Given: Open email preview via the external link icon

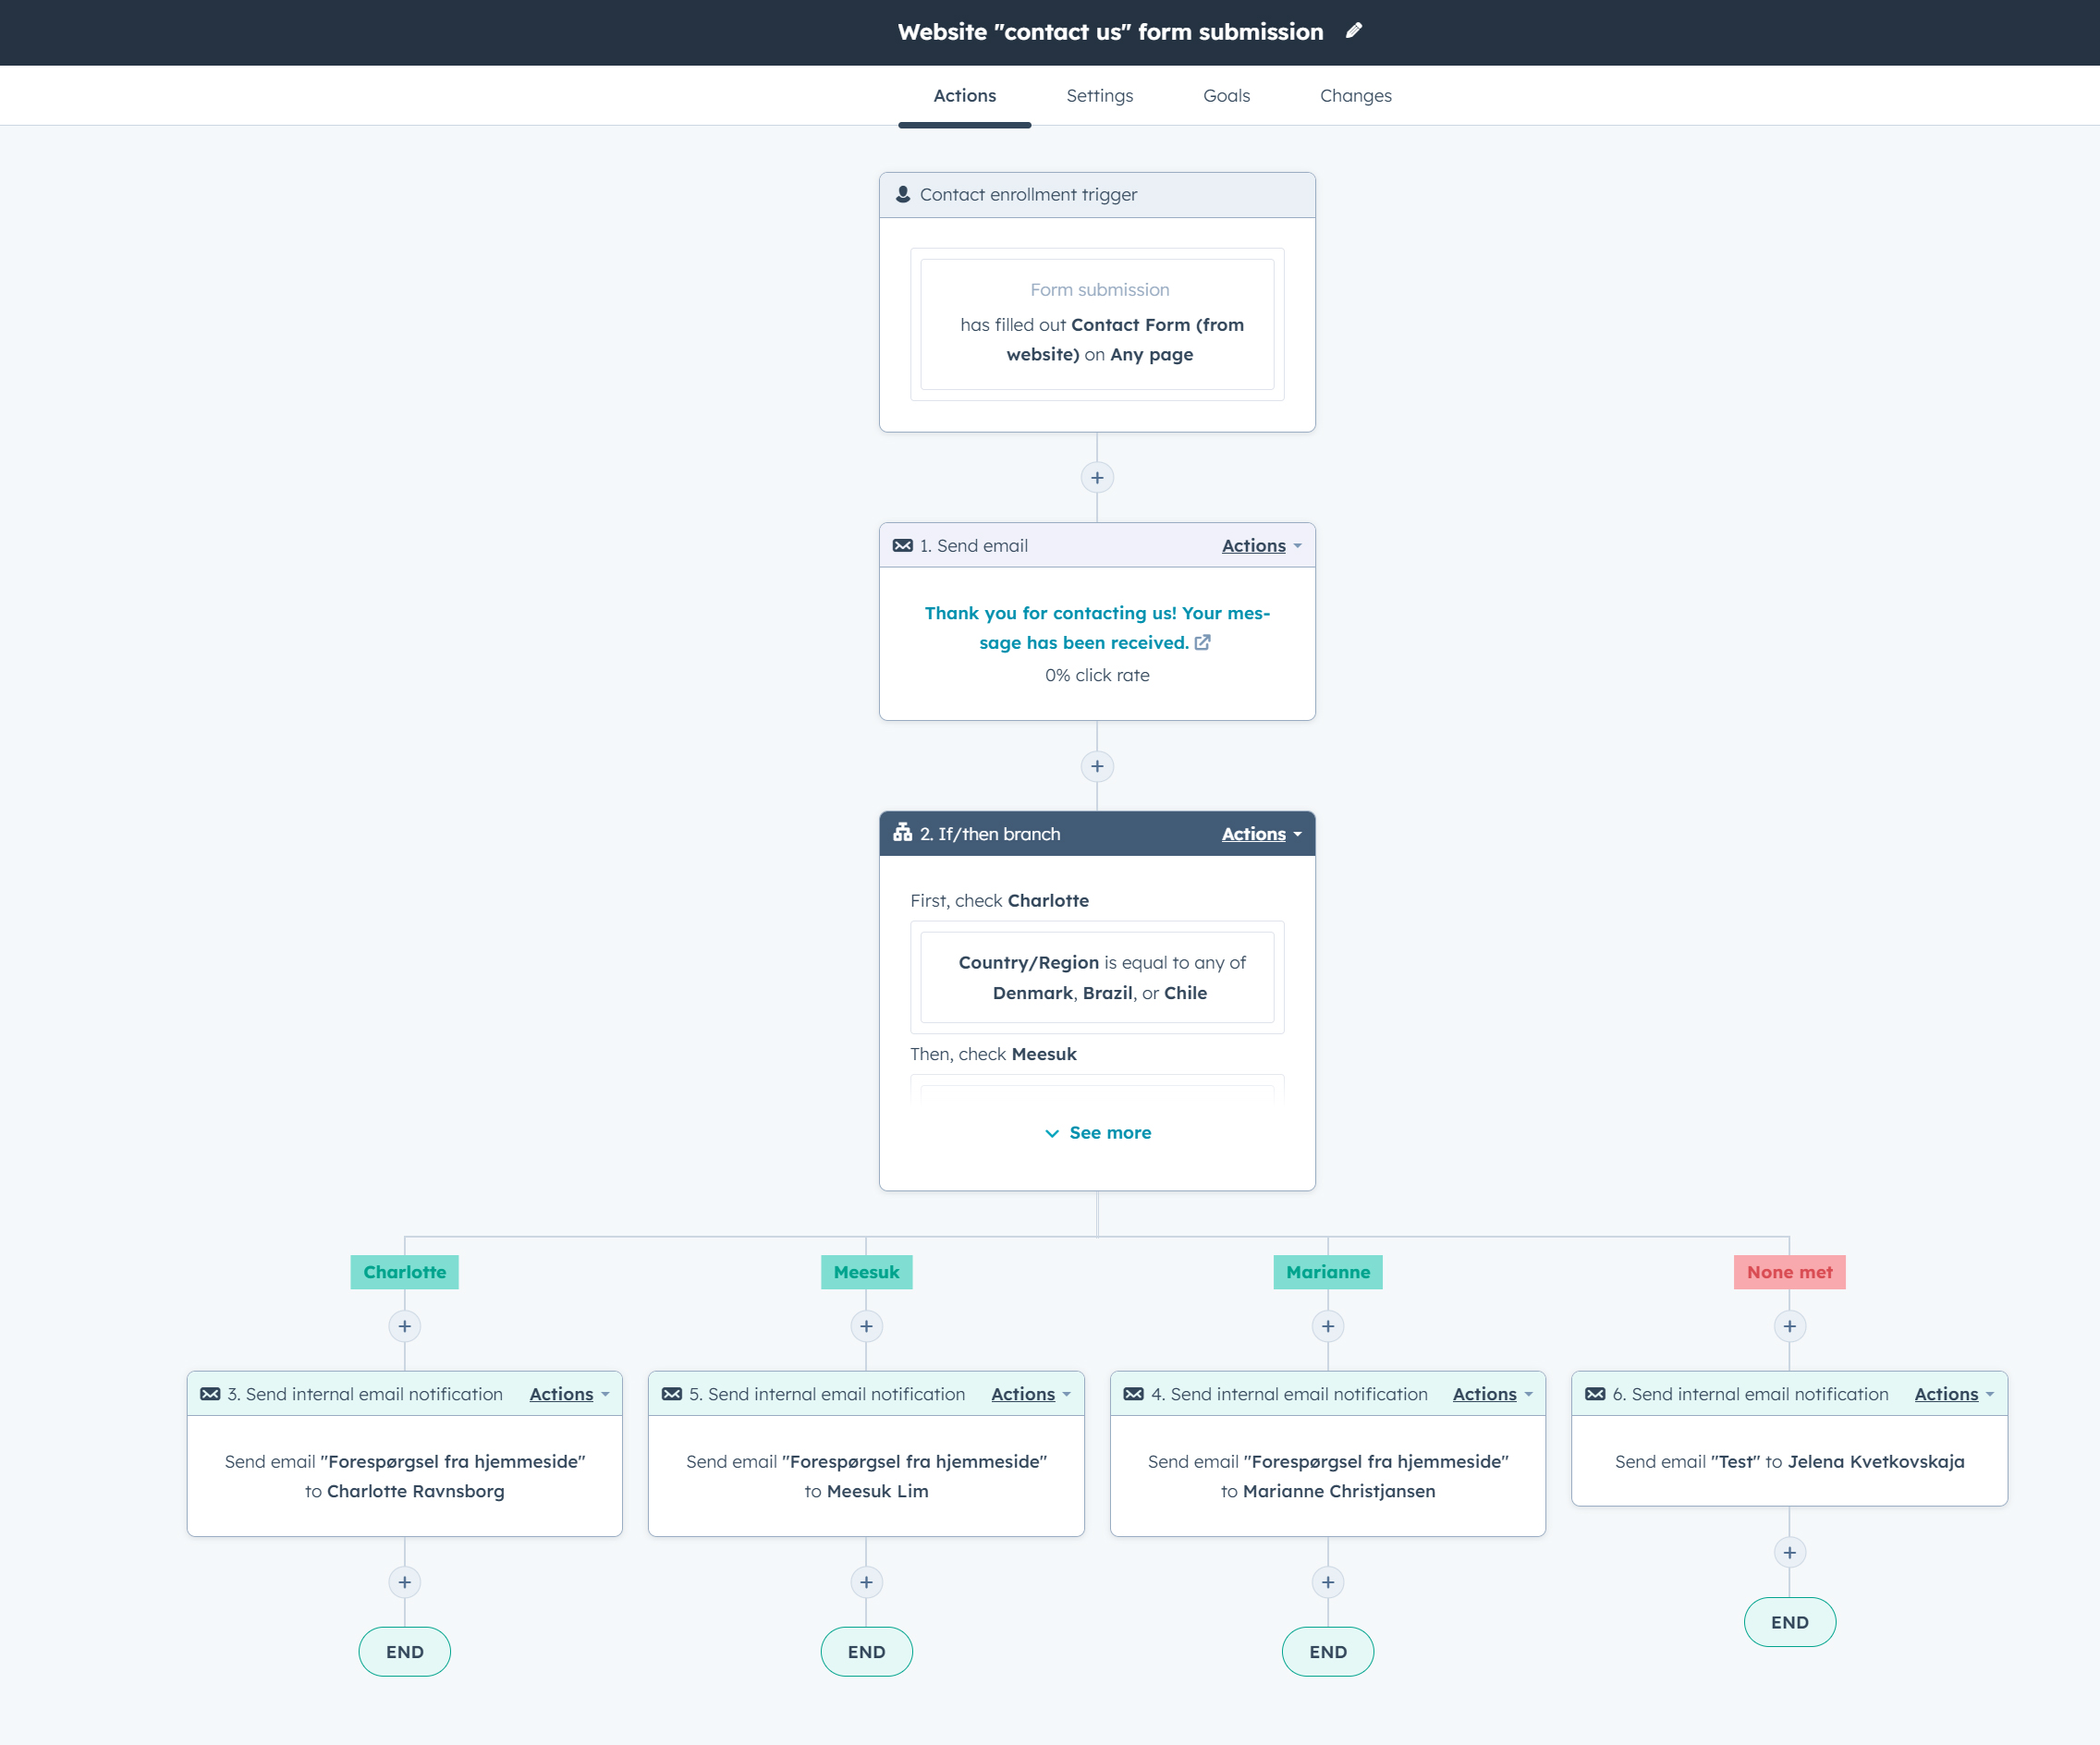Looking at the screenshot, I should point(1203,643).
